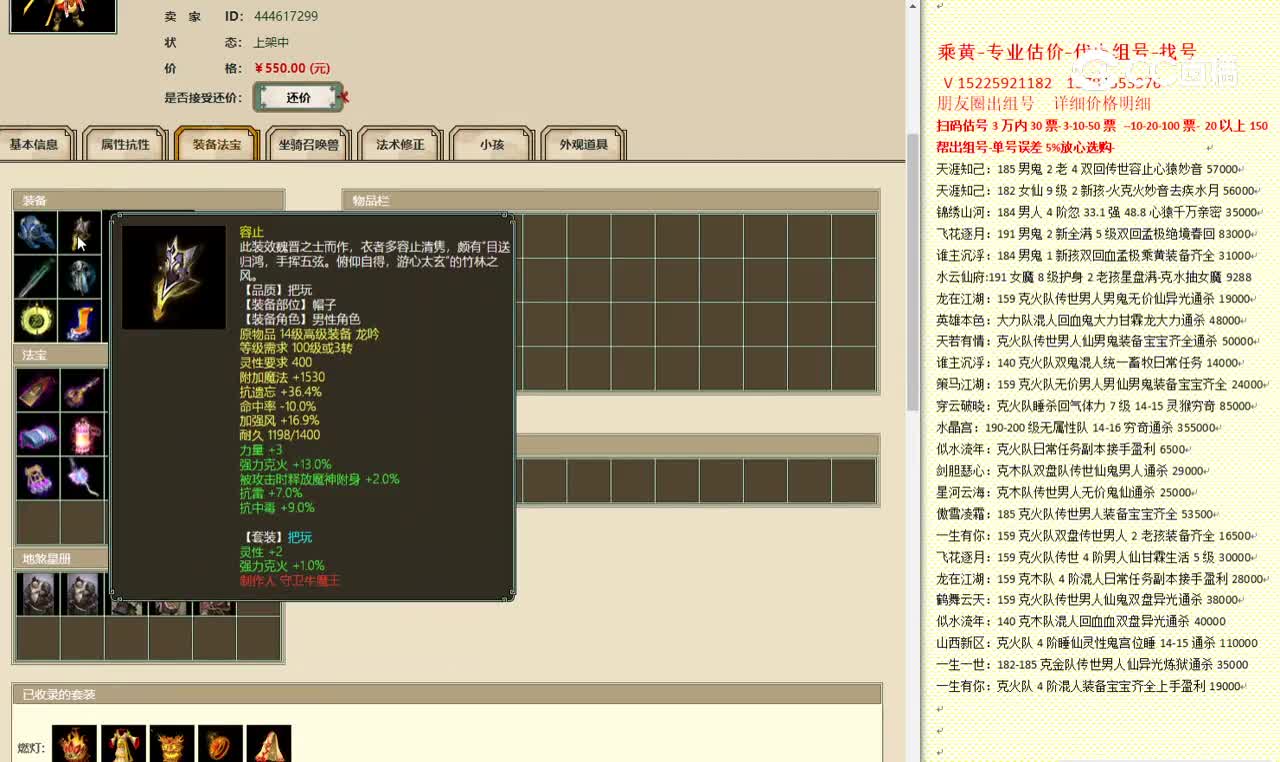Open second warrior portrait in 地煞星册
This screenshot has height=762, width=1280.
point(82,594)
